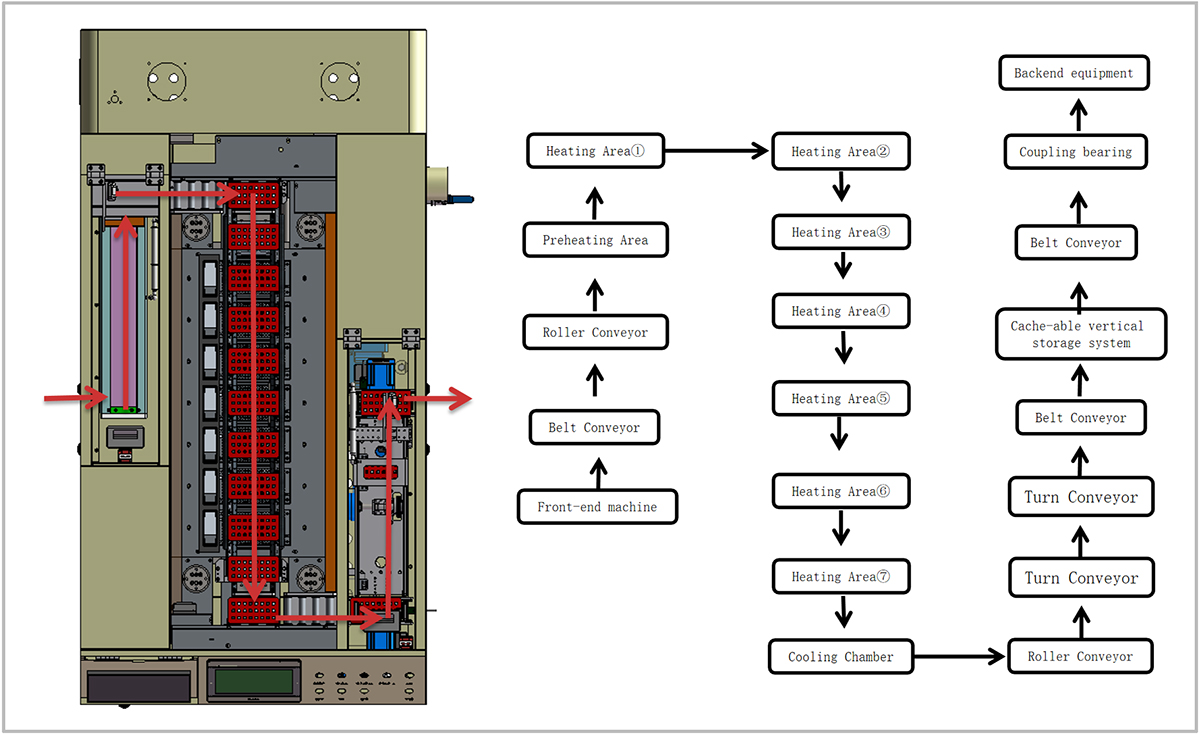The width and height of the screenshot is (1200, 735).
Task: Click the Backend equipment box
Action: click(x=1073, y=73)
